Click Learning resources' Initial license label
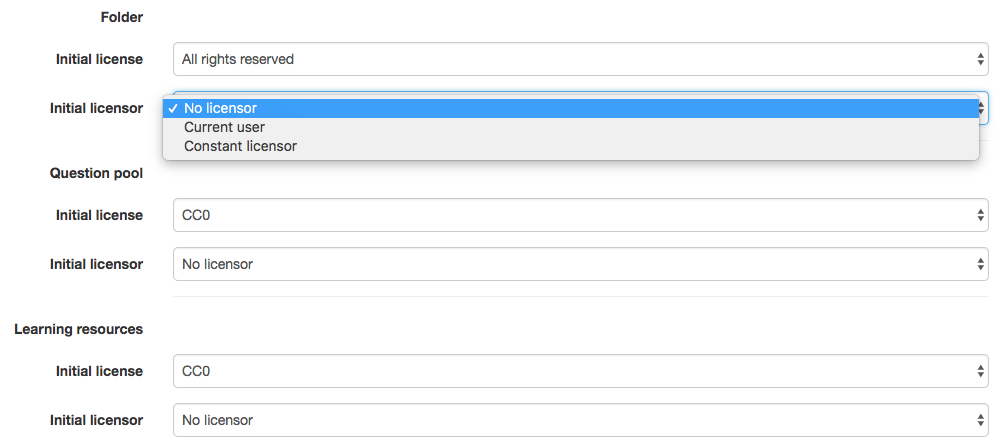Image resolution: width=1008 pixels, height=442 pixels. pyautogui.click(x=99, y=371)
